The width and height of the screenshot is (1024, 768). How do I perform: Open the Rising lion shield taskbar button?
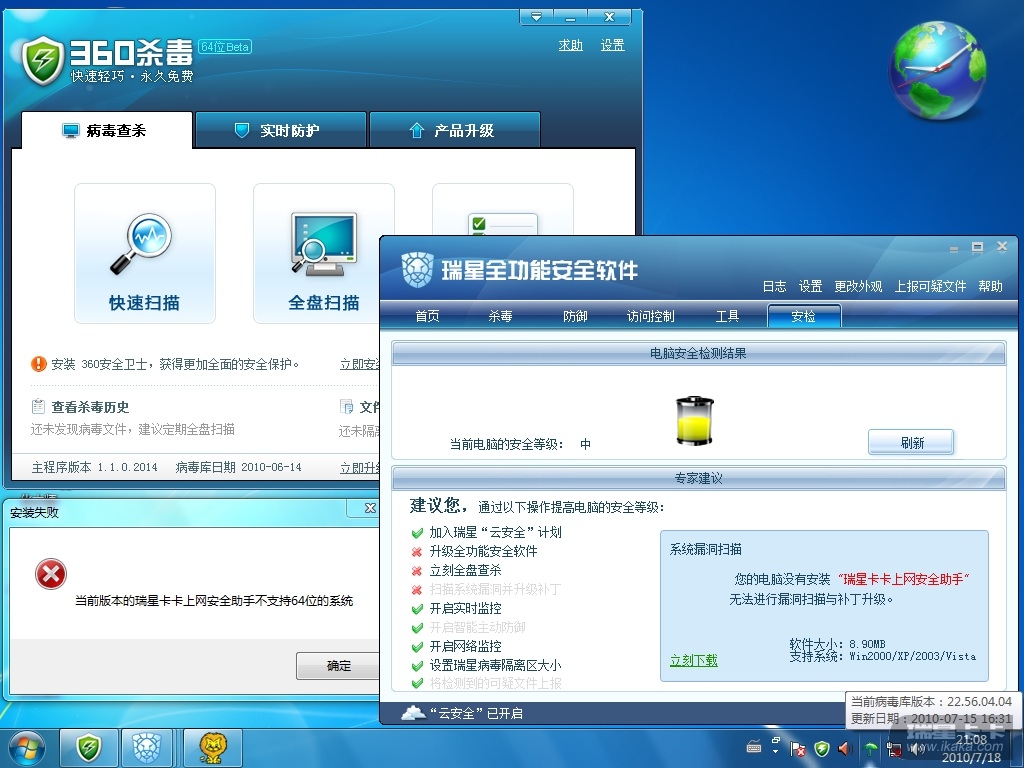[x=147, y=747]
